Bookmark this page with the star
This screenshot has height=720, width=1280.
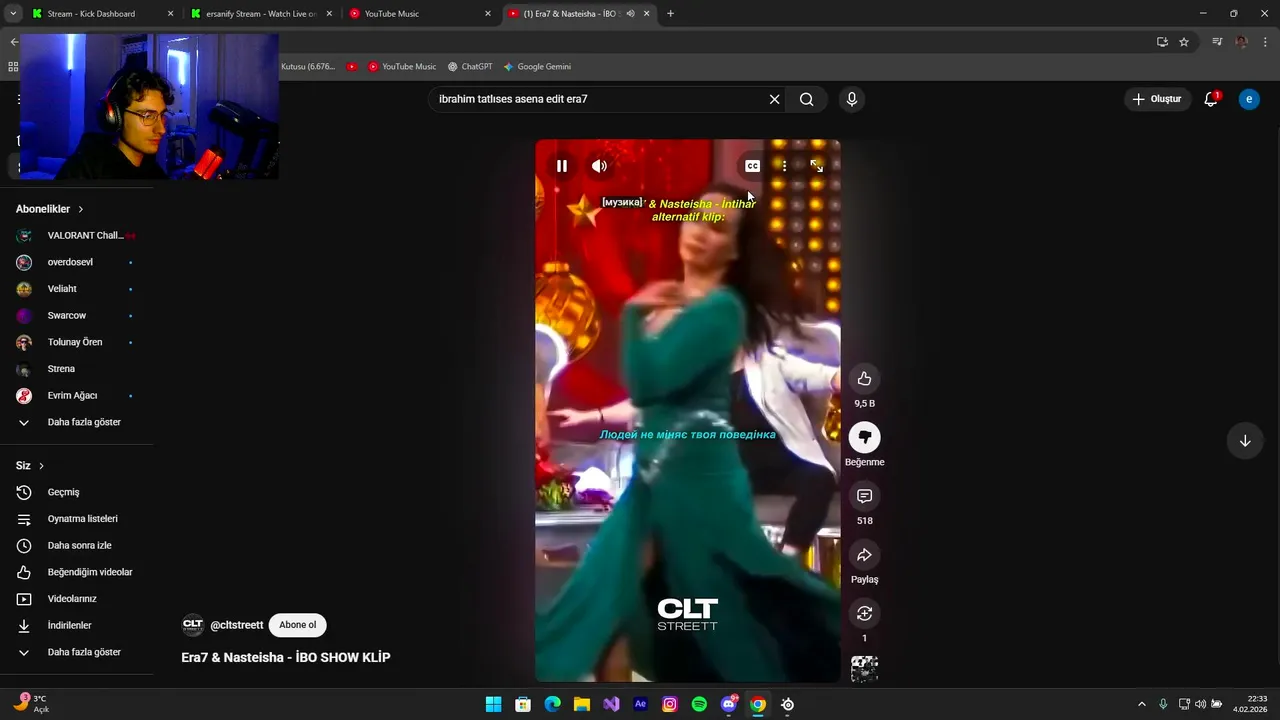click(x=1184, y=42)
